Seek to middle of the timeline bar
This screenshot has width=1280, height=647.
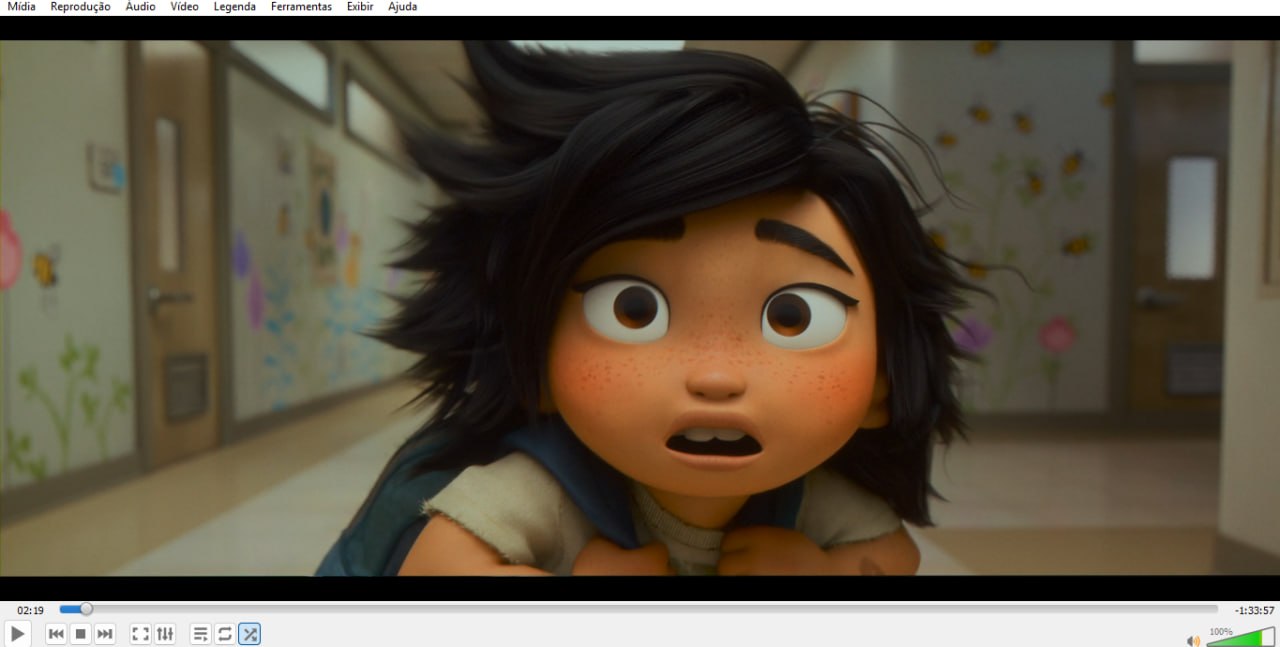639,609
